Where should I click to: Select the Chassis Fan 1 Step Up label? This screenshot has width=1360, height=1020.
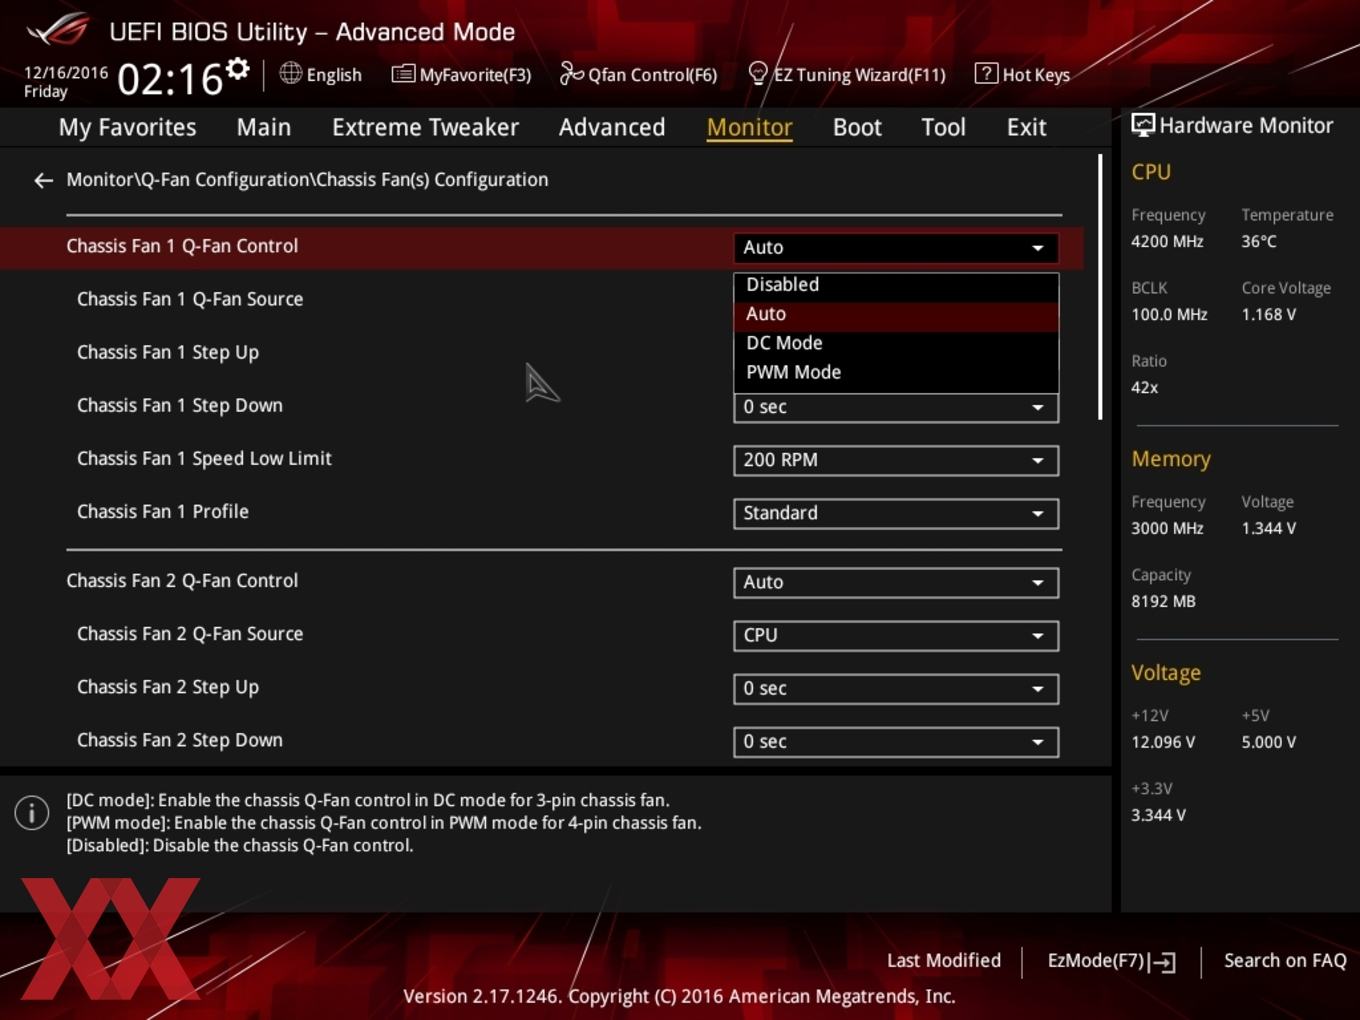pos(168,352)
